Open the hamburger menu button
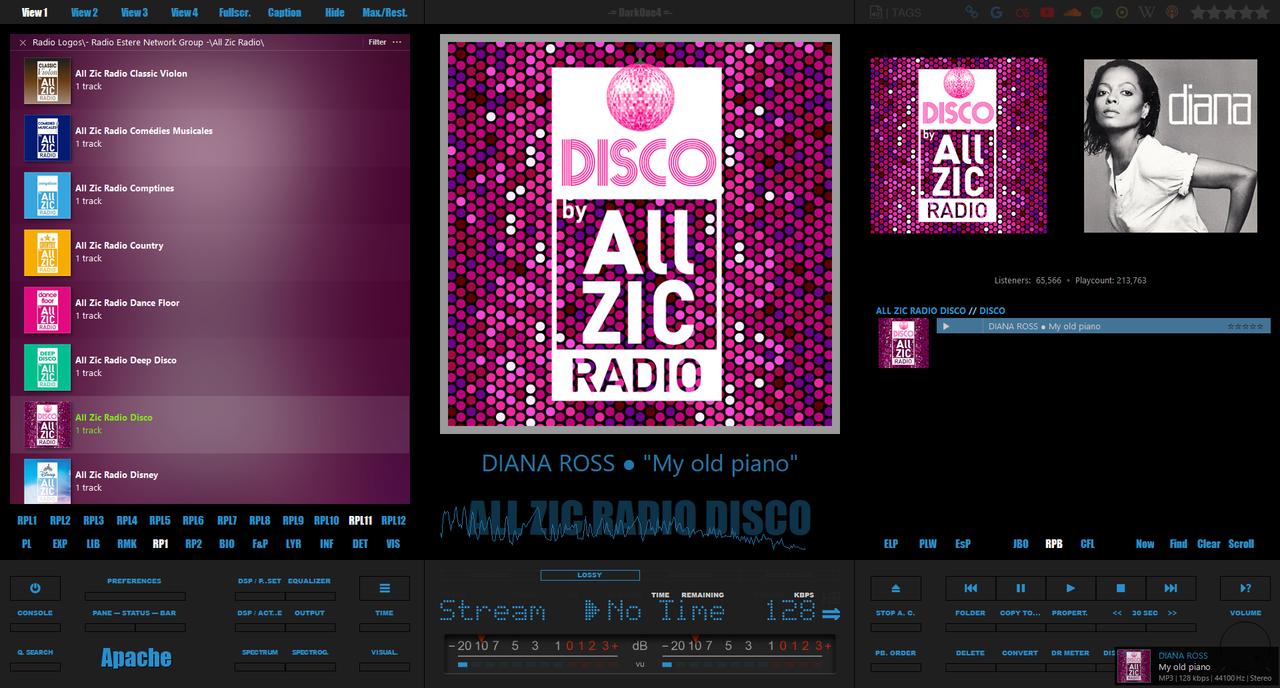This screenshot has width=1280, height=688. [384, 588]
